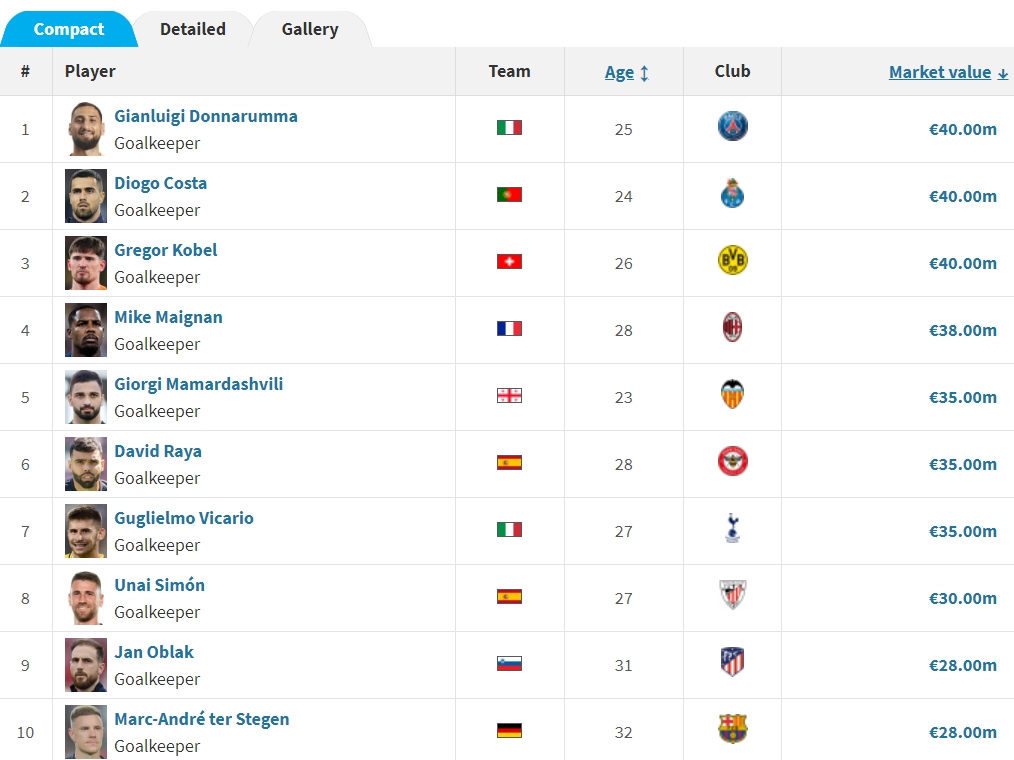
Task: Click the FC Barcelona club crest
Action: pos(733,730)
